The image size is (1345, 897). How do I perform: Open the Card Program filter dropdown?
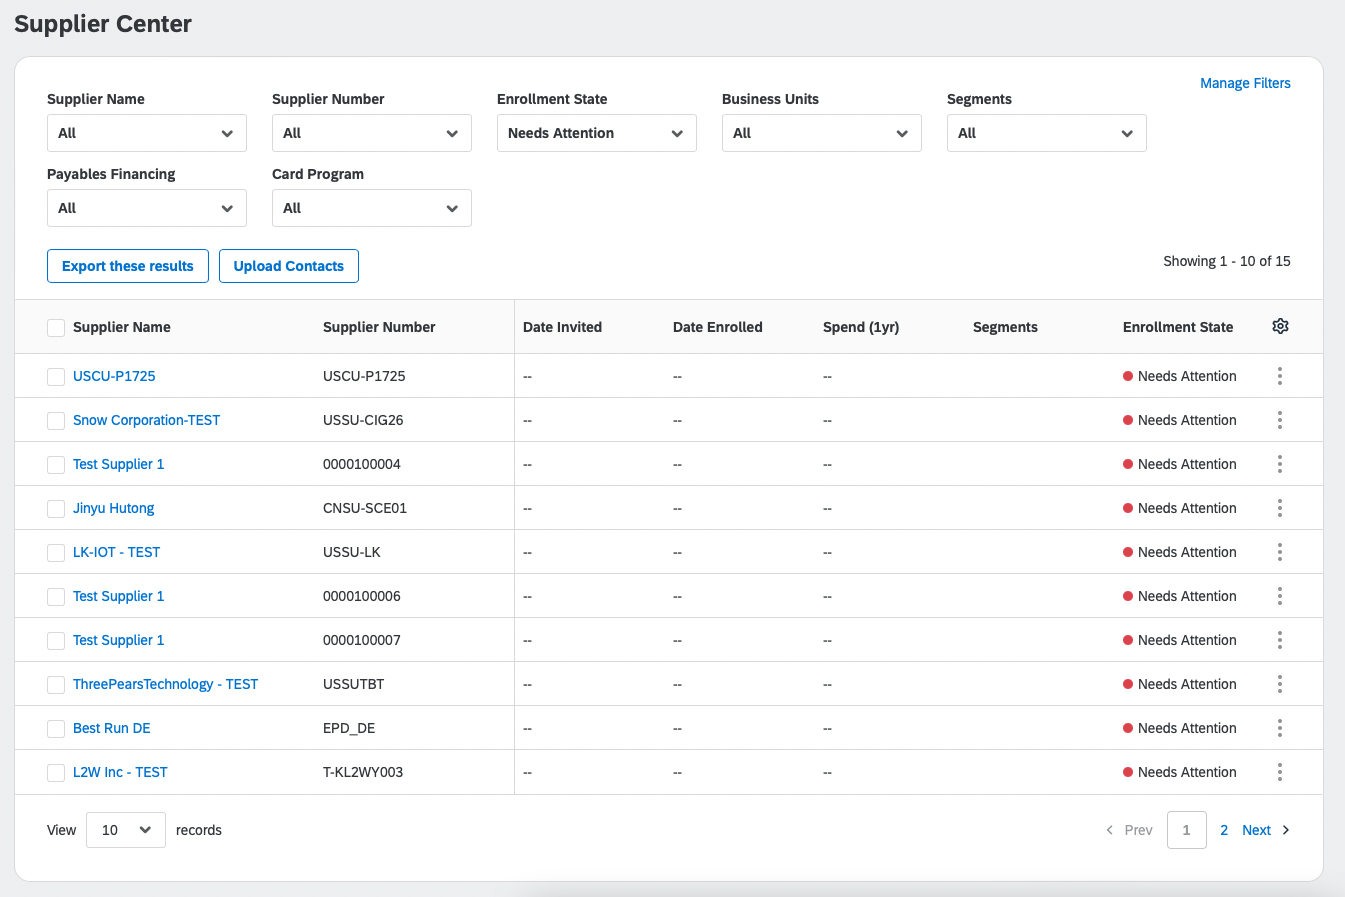372,208
